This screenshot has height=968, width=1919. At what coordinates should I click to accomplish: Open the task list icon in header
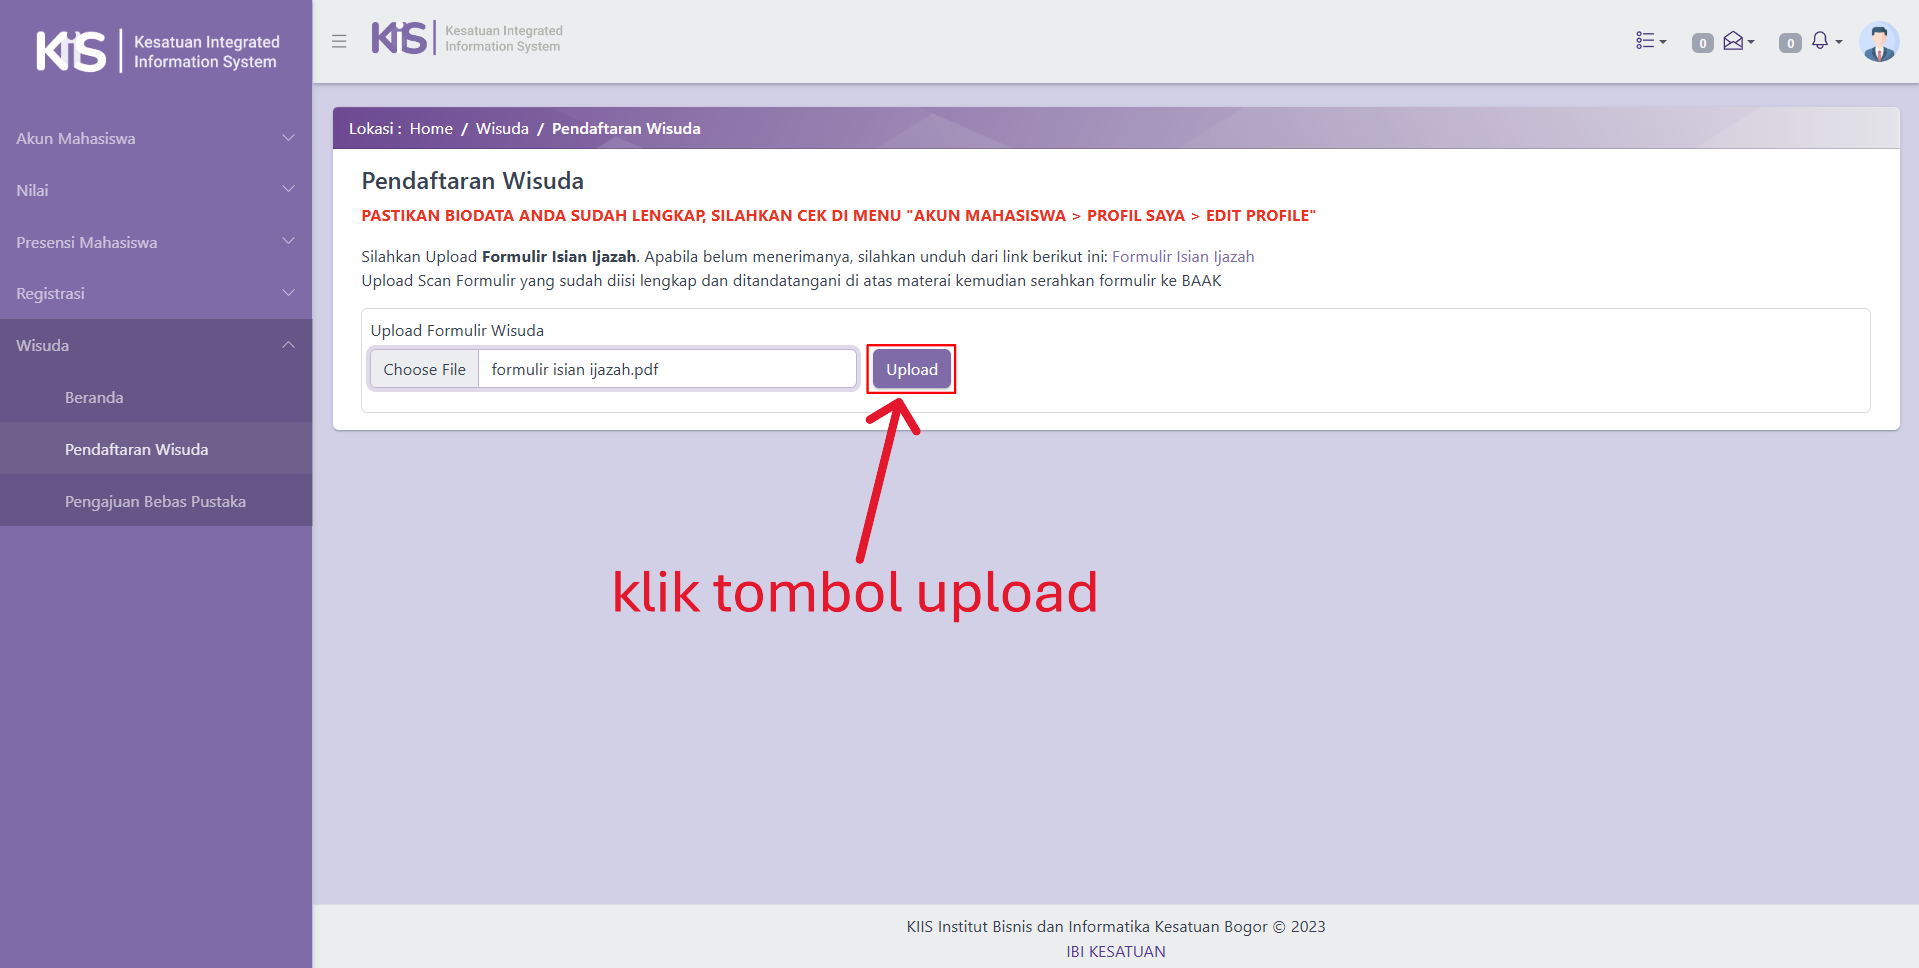pyautogui.click(x=1649, y=41)
